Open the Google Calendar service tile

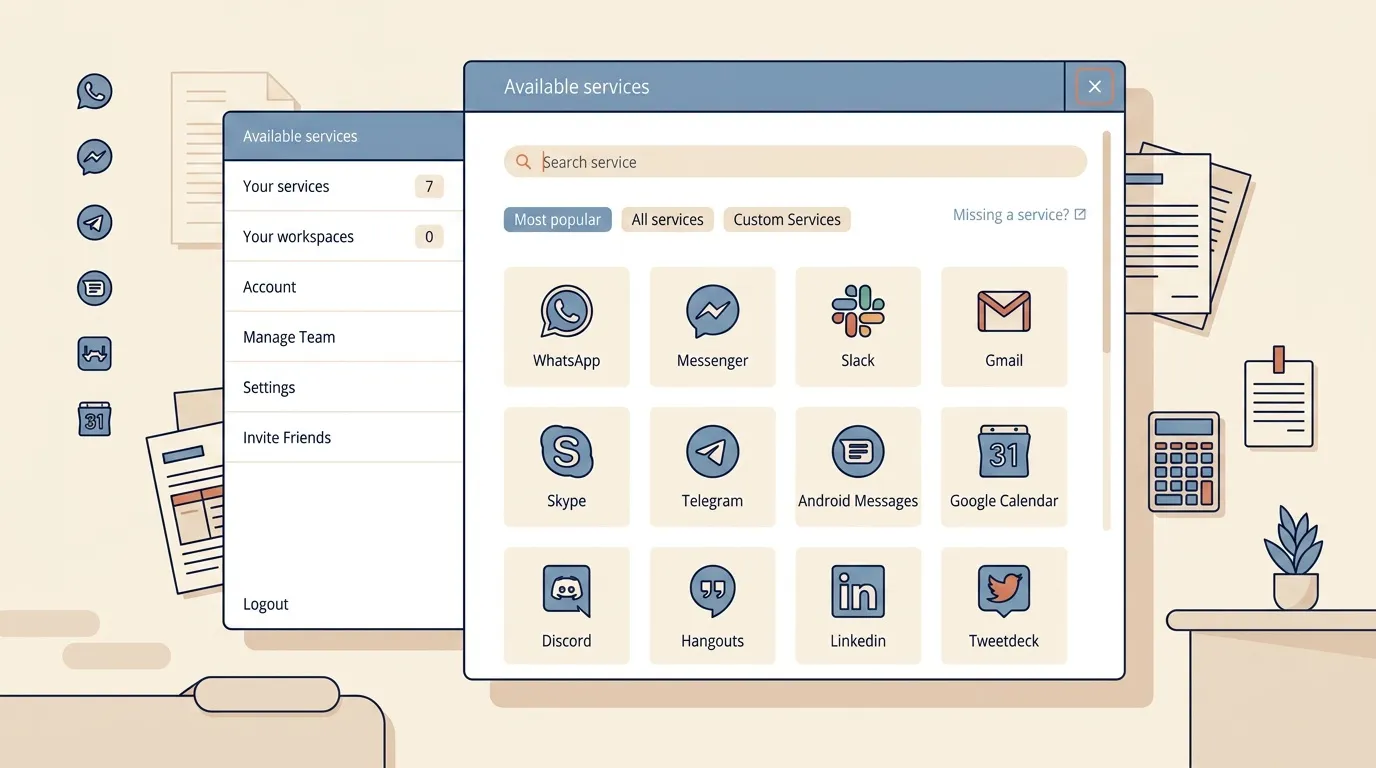1004,467
